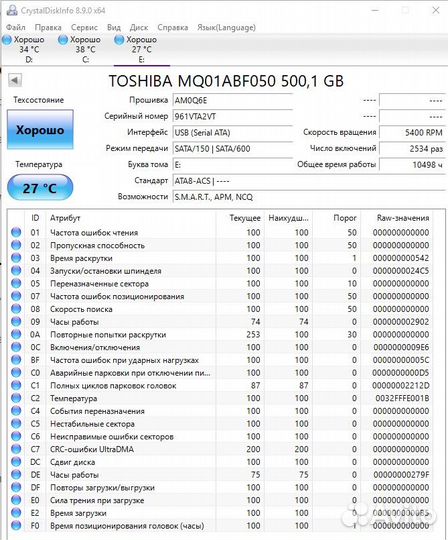Image resolution: width=448 pixels, height=540 pixels.
Task: Click status icon for DC Сдвиг диска
Action: click(16, 462)
